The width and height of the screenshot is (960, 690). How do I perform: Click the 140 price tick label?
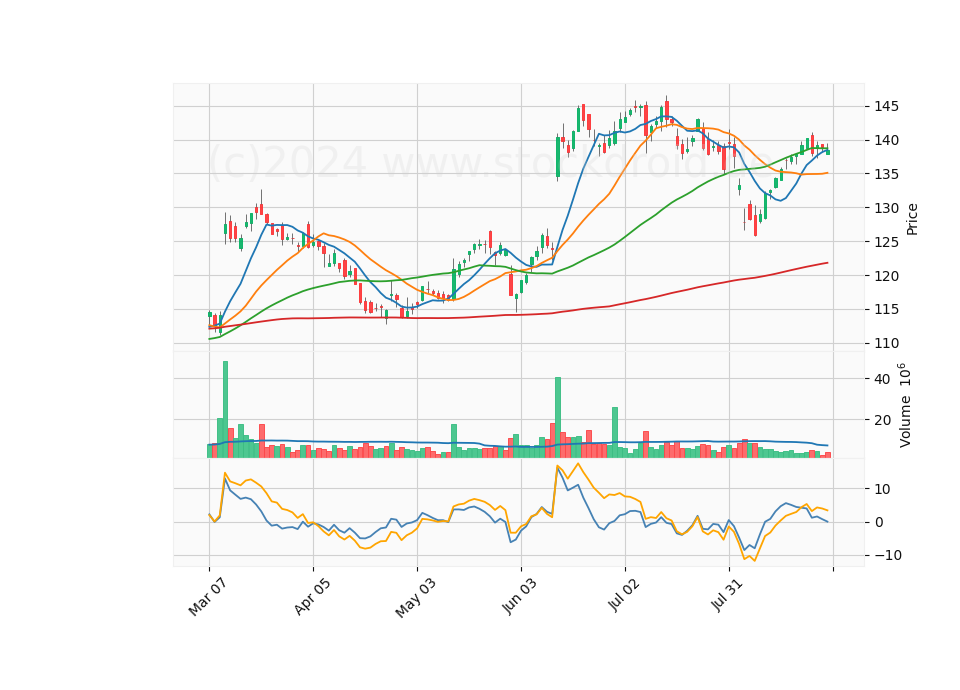tap(886, 141)
